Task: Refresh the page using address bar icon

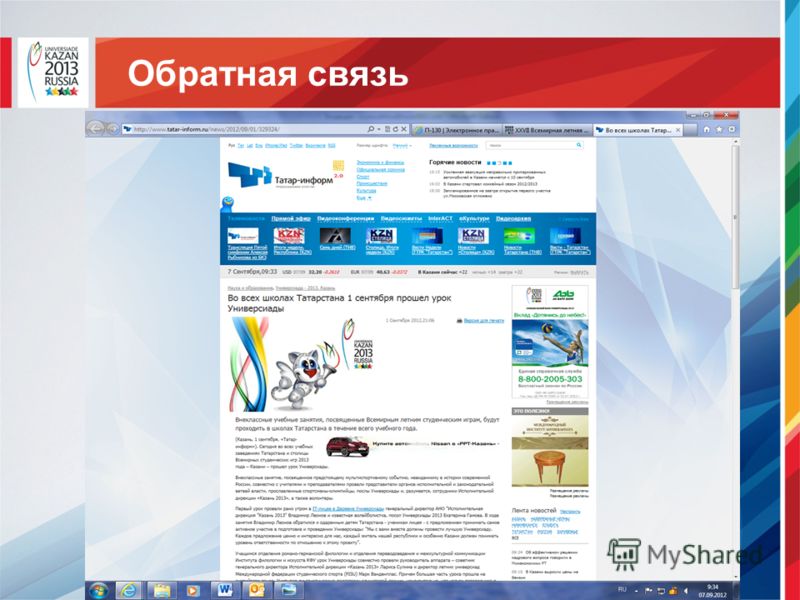Action: 395,130
